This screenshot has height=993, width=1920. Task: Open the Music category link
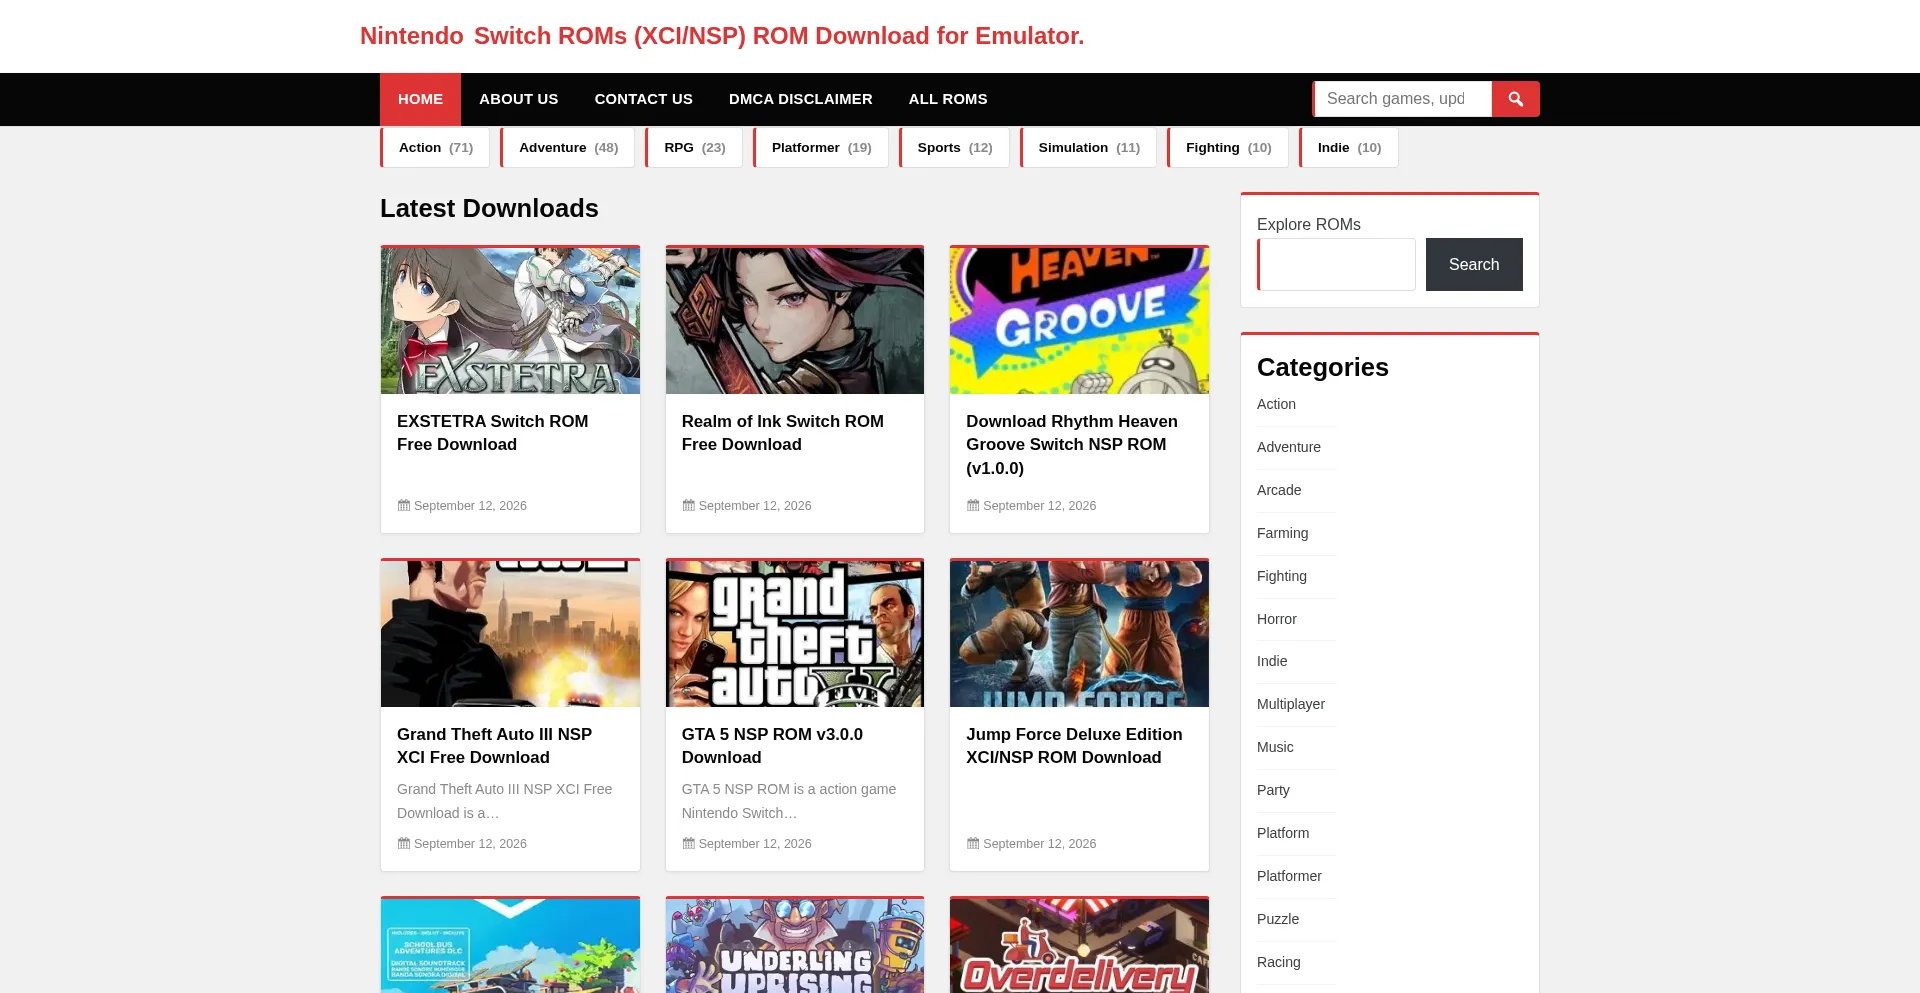click(x=1275, y=747)
